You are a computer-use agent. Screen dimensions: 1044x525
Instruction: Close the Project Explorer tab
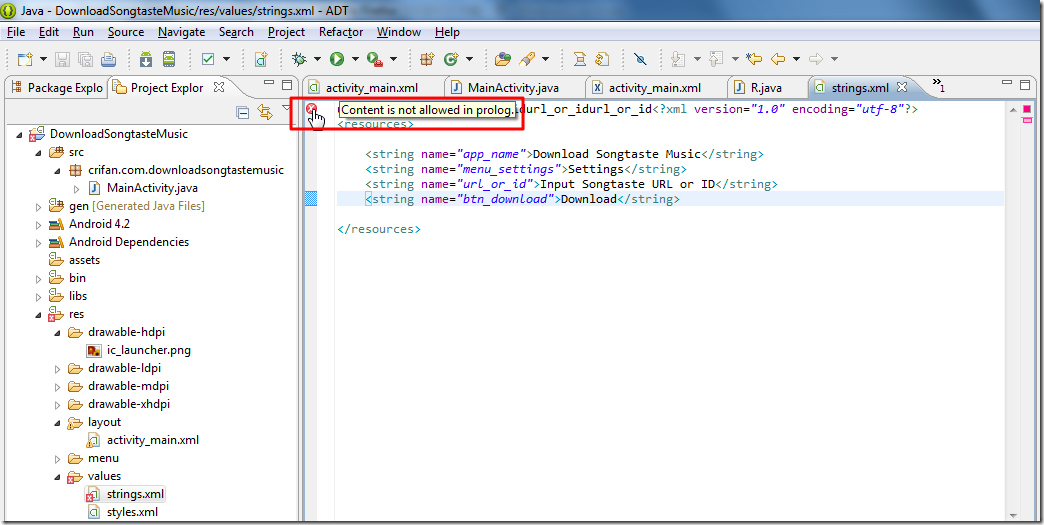[x=219, y=87]
